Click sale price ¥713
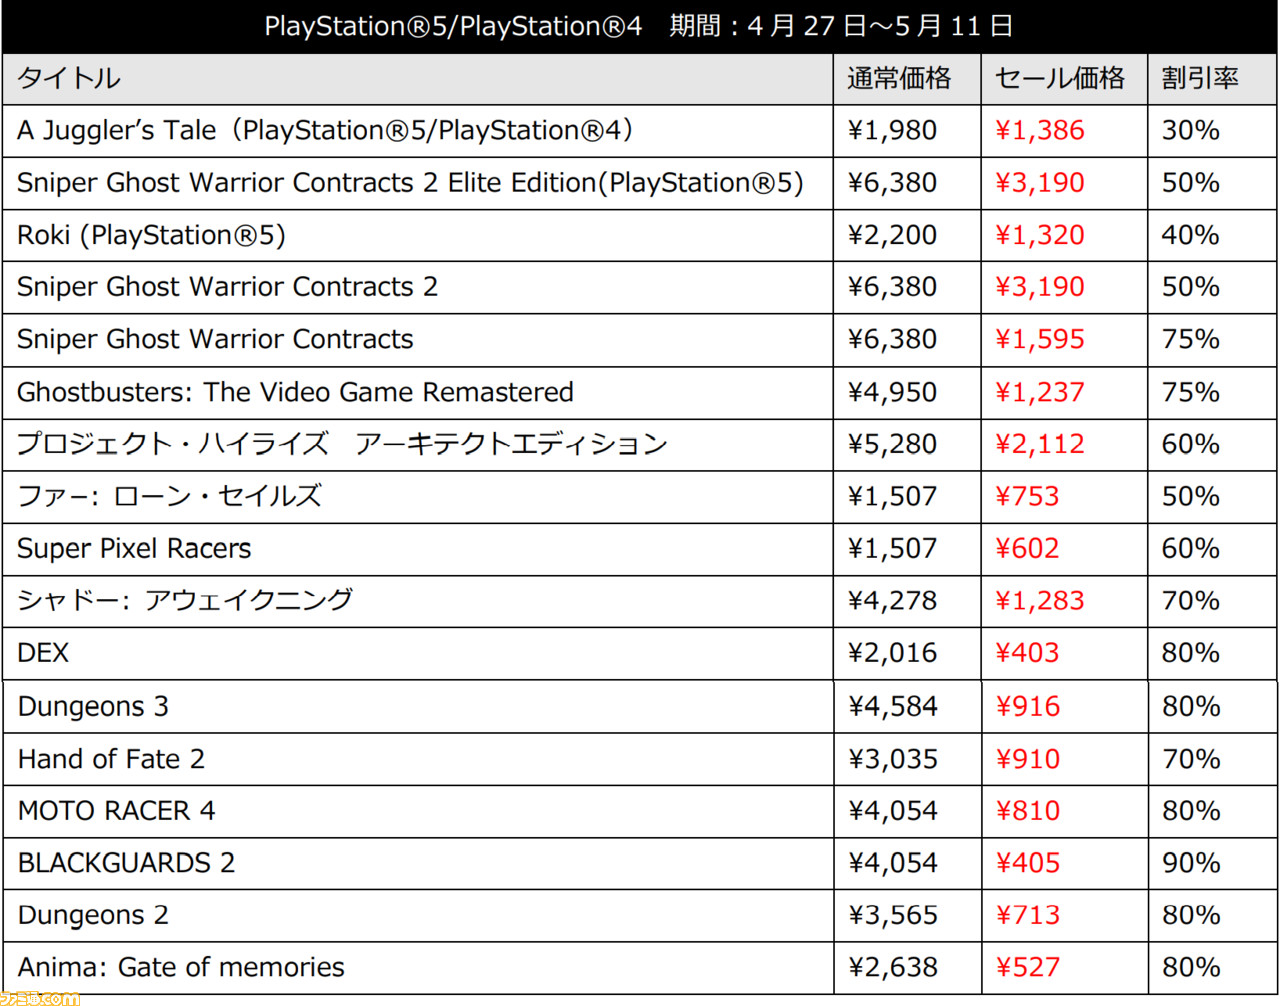Viewport: 1280px width, 1006px height. [1027, 915]
